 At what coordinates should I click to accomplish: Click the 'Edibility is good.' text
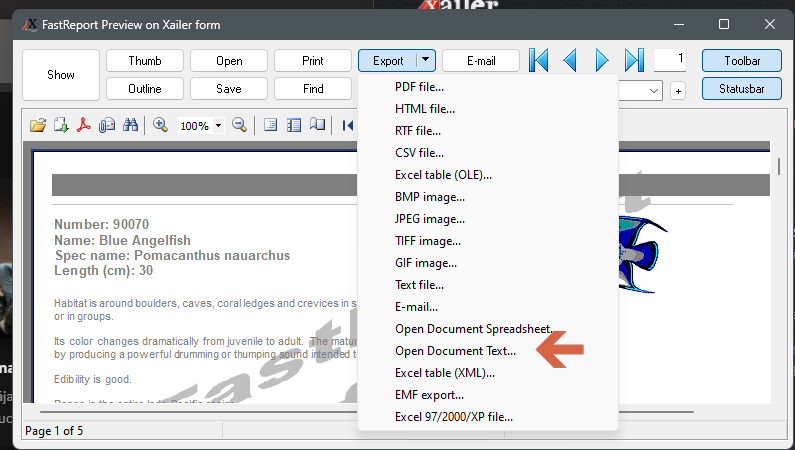(x=93, y=379)
